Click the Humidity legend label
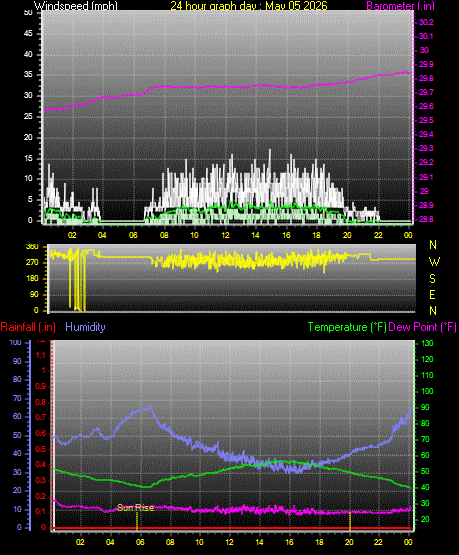 tap(85, 327)
